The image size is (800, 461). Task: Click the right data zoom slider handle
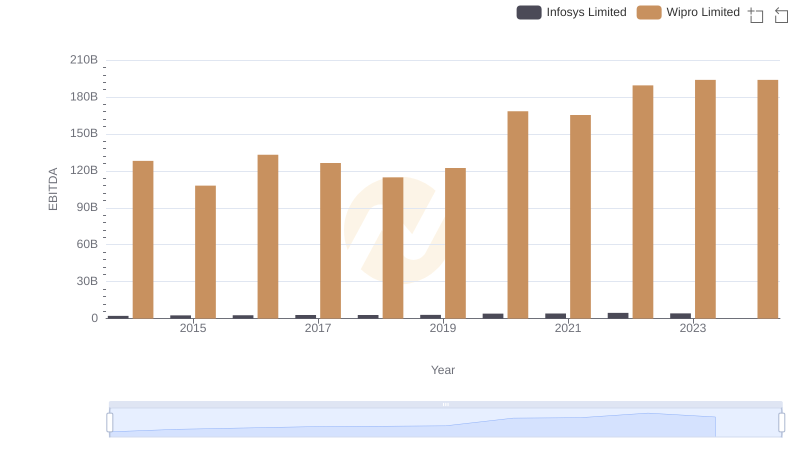782,423
